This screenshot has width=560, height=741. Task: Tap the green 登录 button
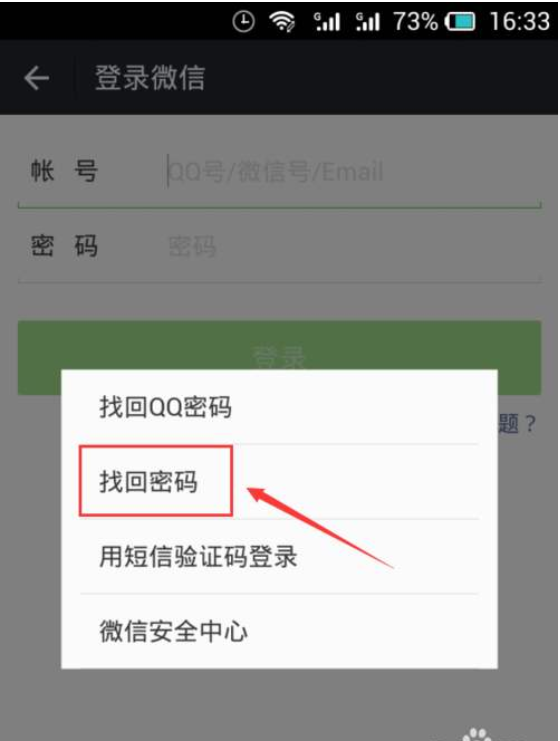pos(279,345)
